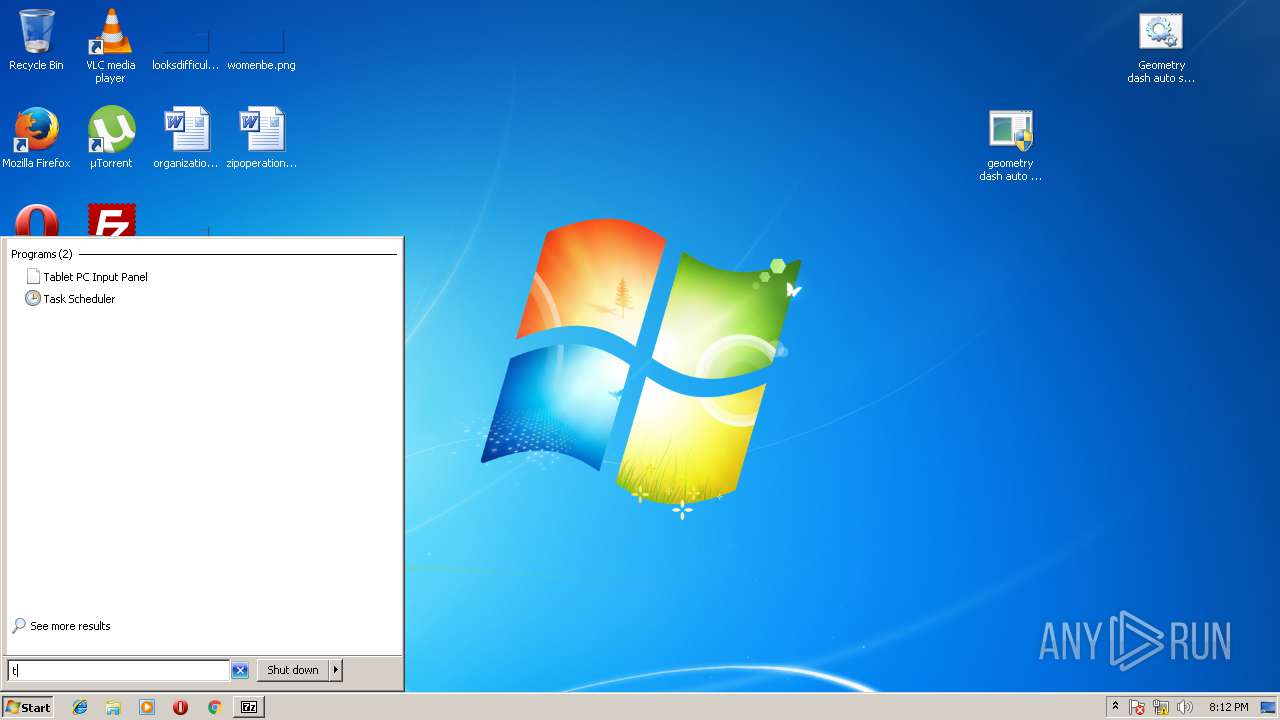The height and width of the screenshot is (720, 1280).
Task: Open Recycle Bin on desktop
Action: tap(36, 40)
